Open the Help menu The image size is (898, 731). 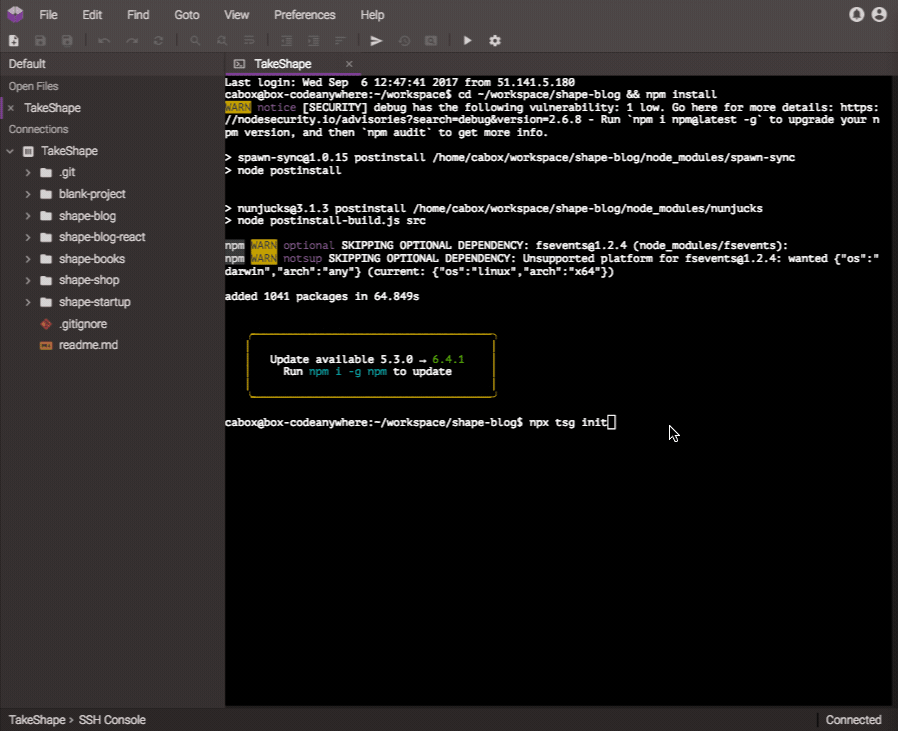pos(372,15)
